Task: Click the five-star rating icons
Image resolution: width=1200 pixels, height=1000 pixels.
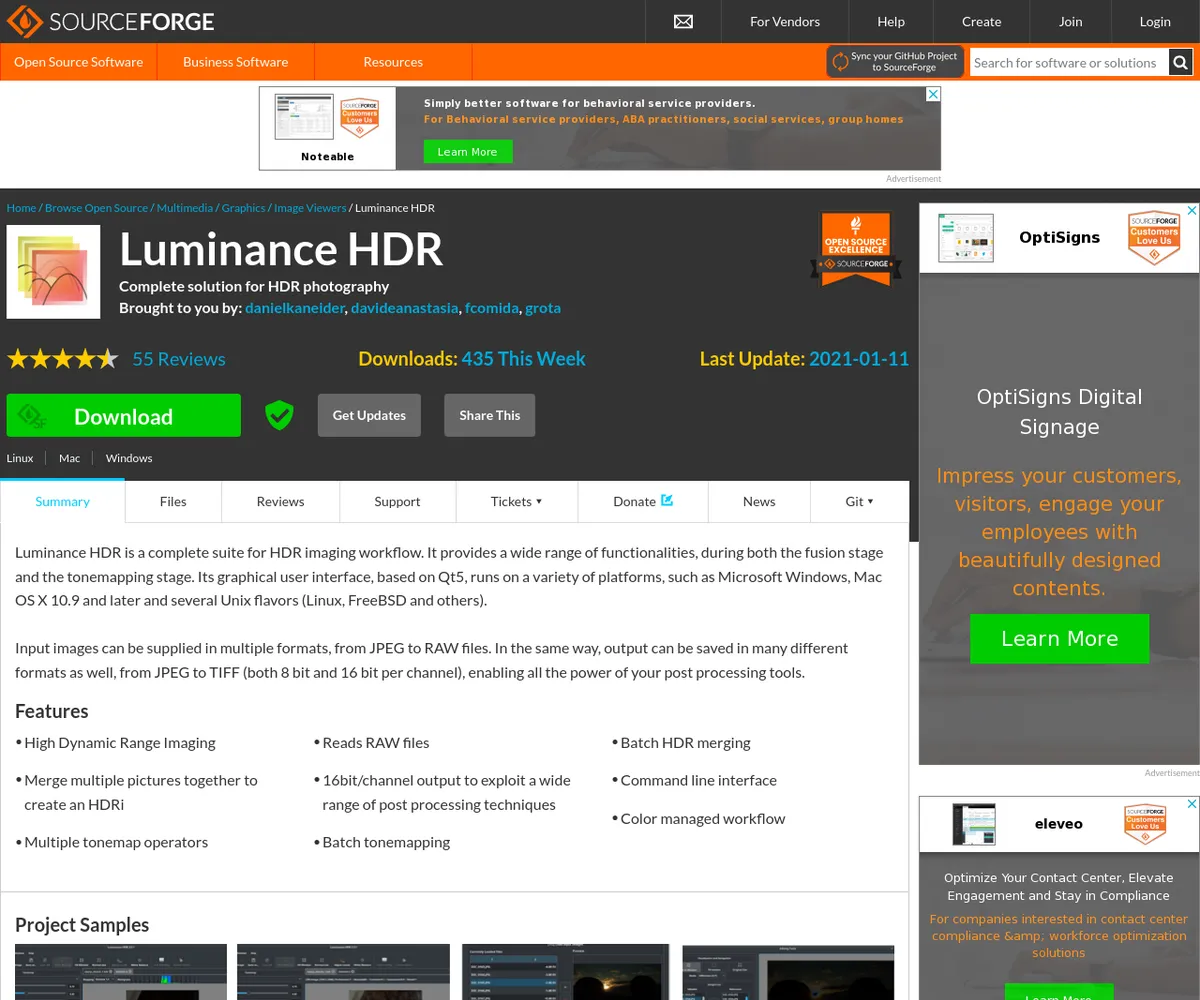Action: point(63,359)
